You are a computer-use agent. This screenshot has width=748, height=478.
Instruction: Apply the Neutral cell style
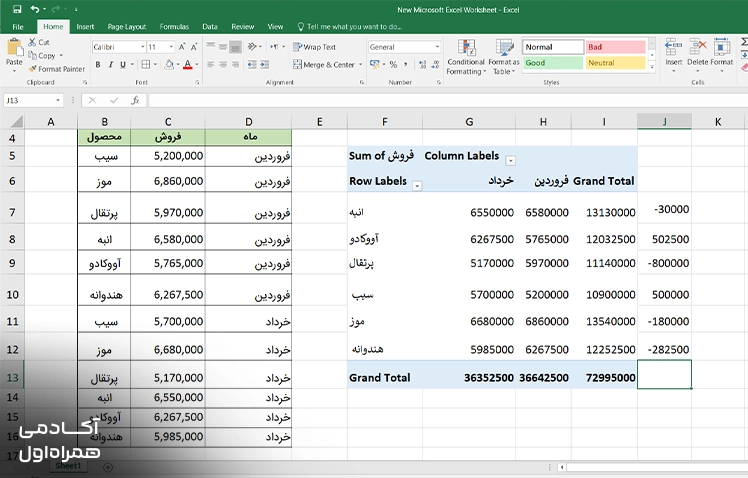click(x=616, y=62)
